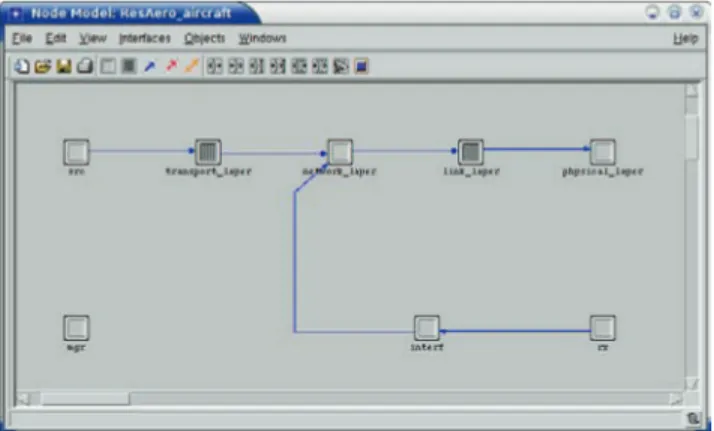
Task: Click the vertical scrollbar up arrow
Action: click(692, 91)
